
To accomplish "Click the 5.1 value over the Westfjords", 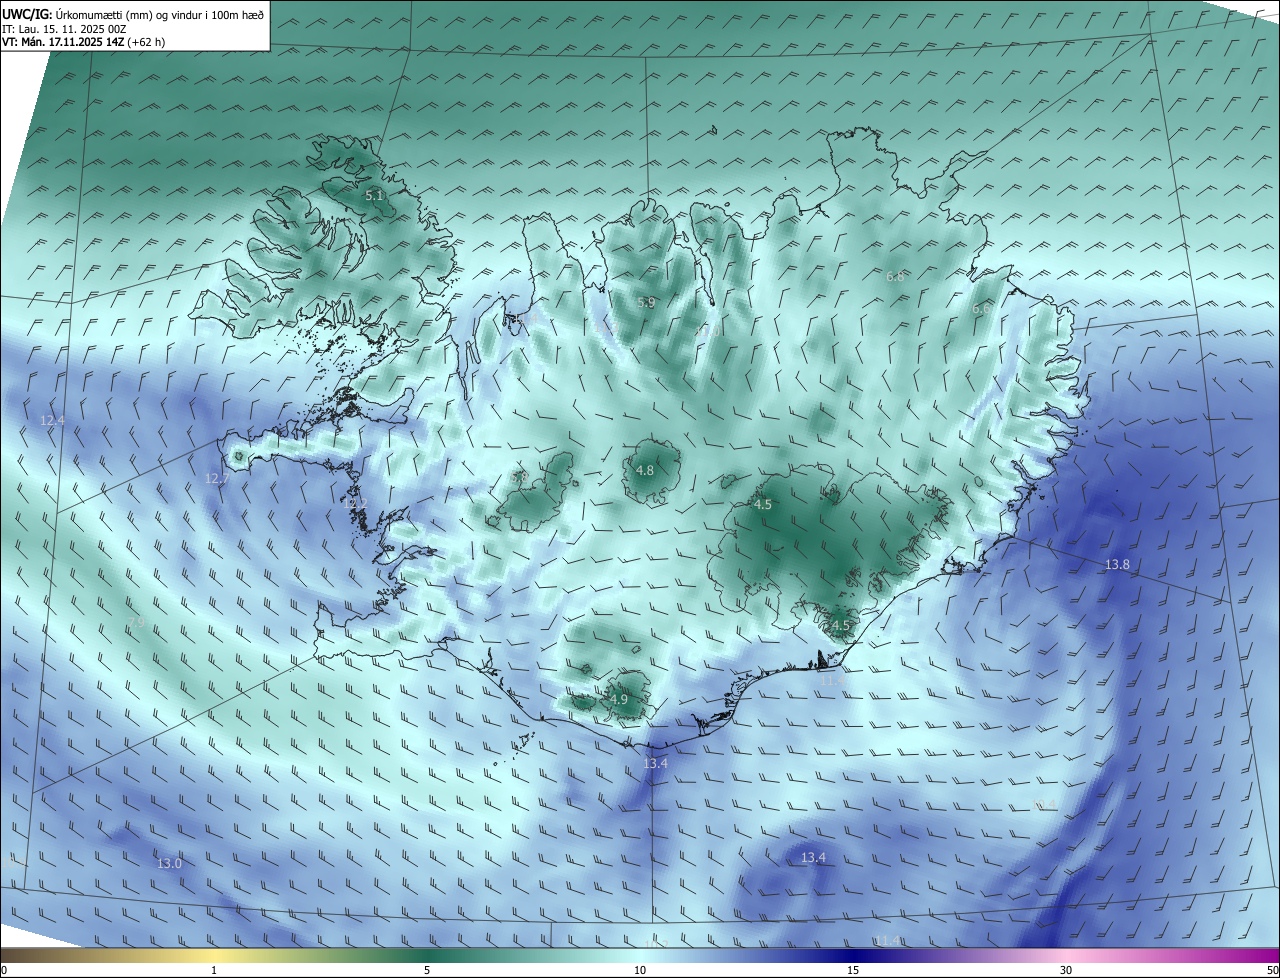I will click(x=375, y=196).
